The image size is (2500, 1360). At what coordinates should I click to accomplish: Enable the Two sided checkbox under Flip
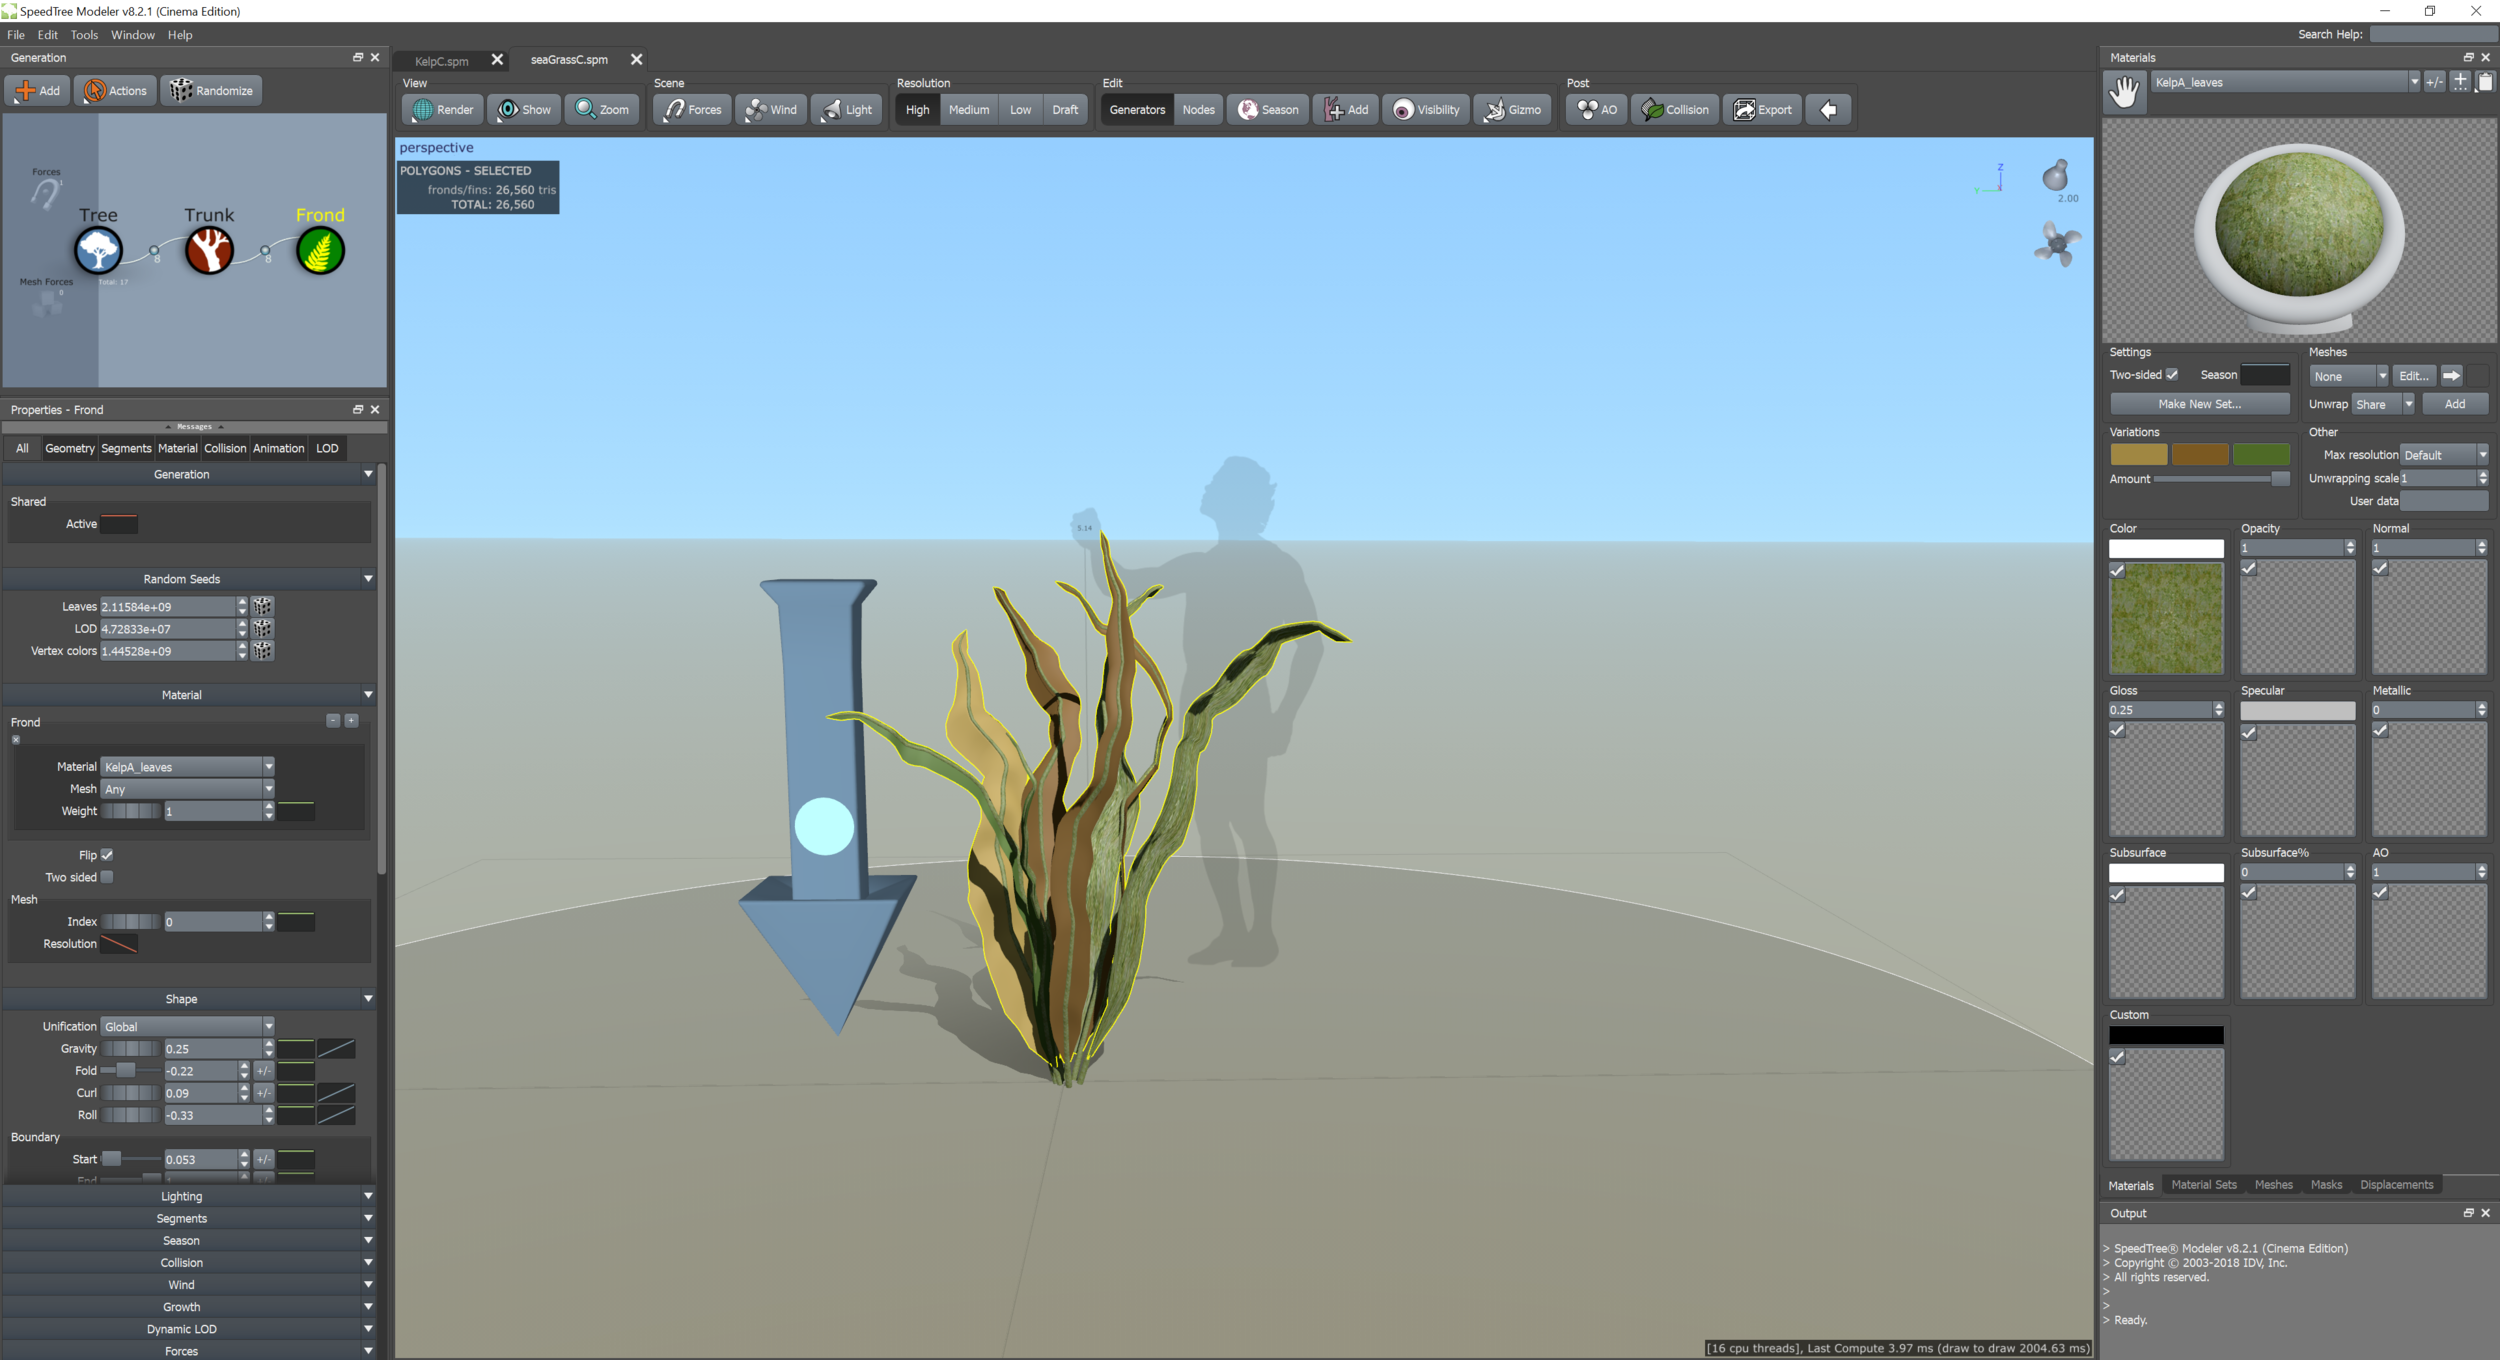click(x=107, y=877)
